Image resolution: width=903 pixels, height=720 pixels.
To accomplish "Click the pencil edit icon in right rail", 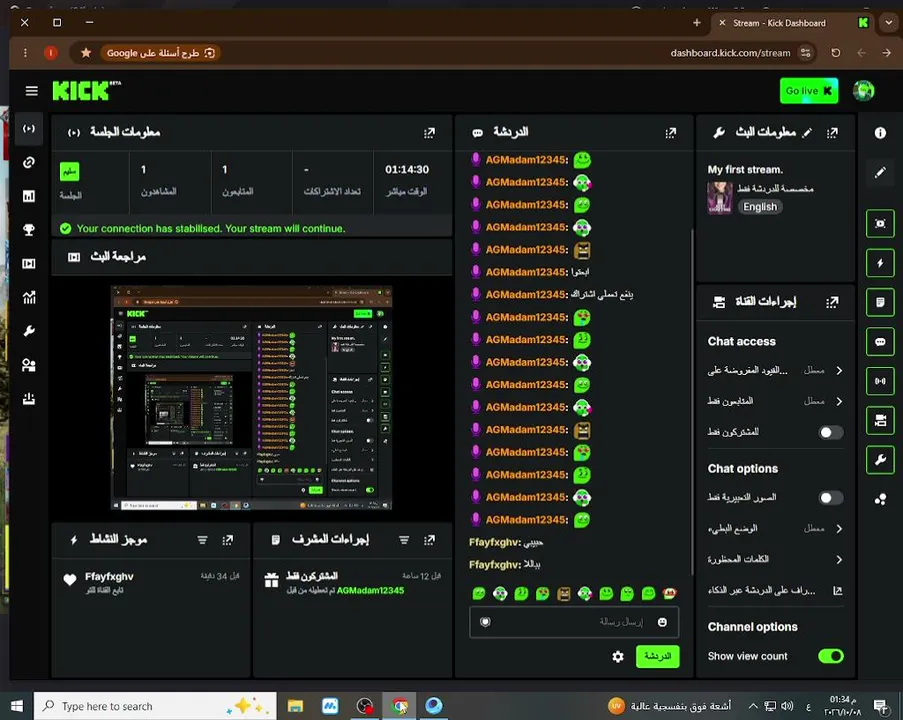I will [x=880, y=172].
